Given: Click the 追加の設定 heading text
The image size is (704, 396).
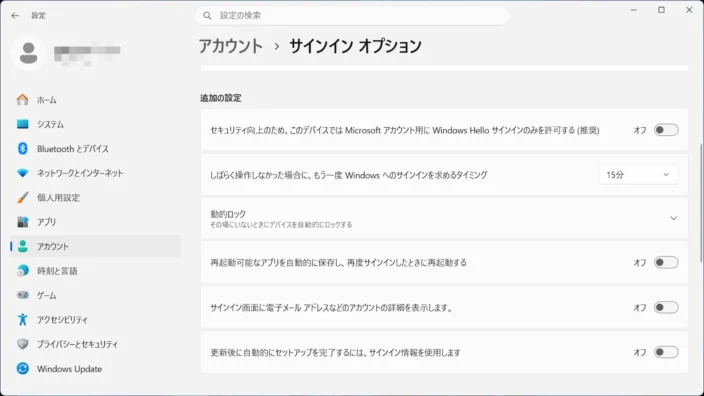Looking at the screenshot, I should coord(220,98).
